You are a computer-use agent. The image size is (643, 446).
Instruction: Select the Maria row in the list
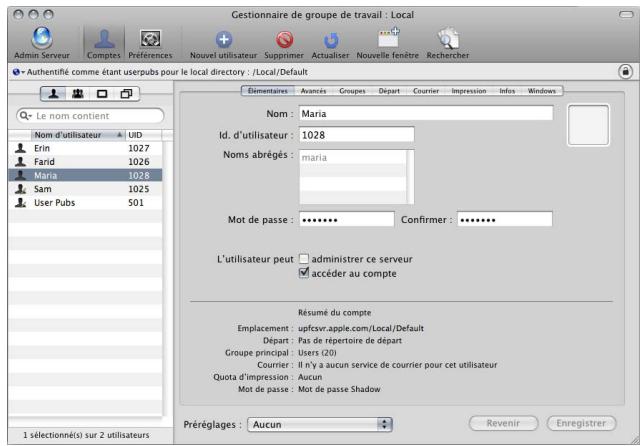point(85,175)
